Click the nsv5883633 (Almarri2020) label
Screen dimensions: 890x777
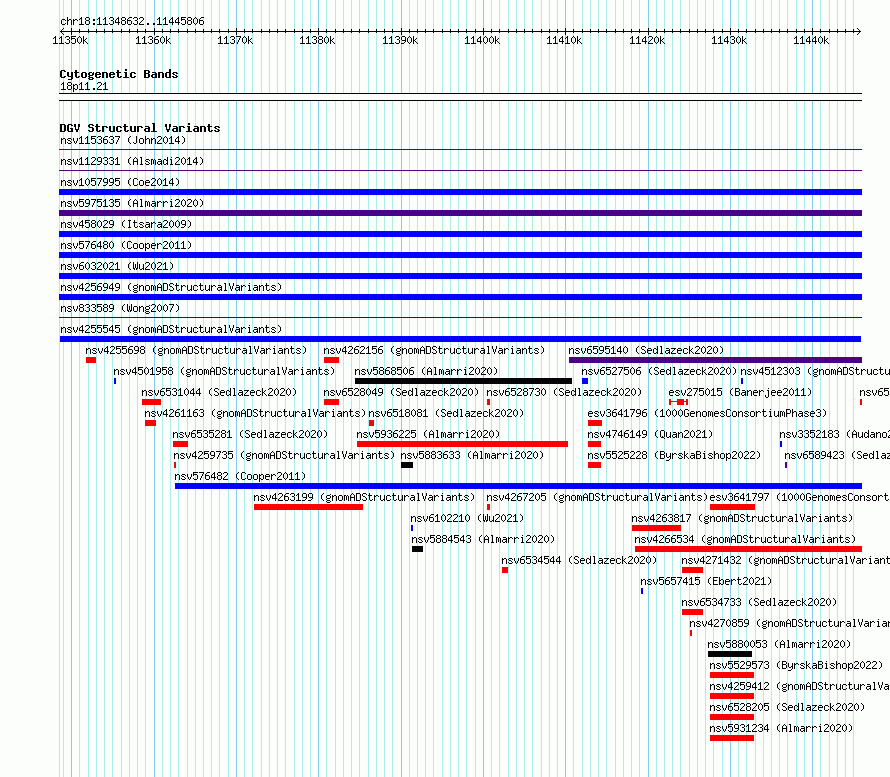coord(472,455)
